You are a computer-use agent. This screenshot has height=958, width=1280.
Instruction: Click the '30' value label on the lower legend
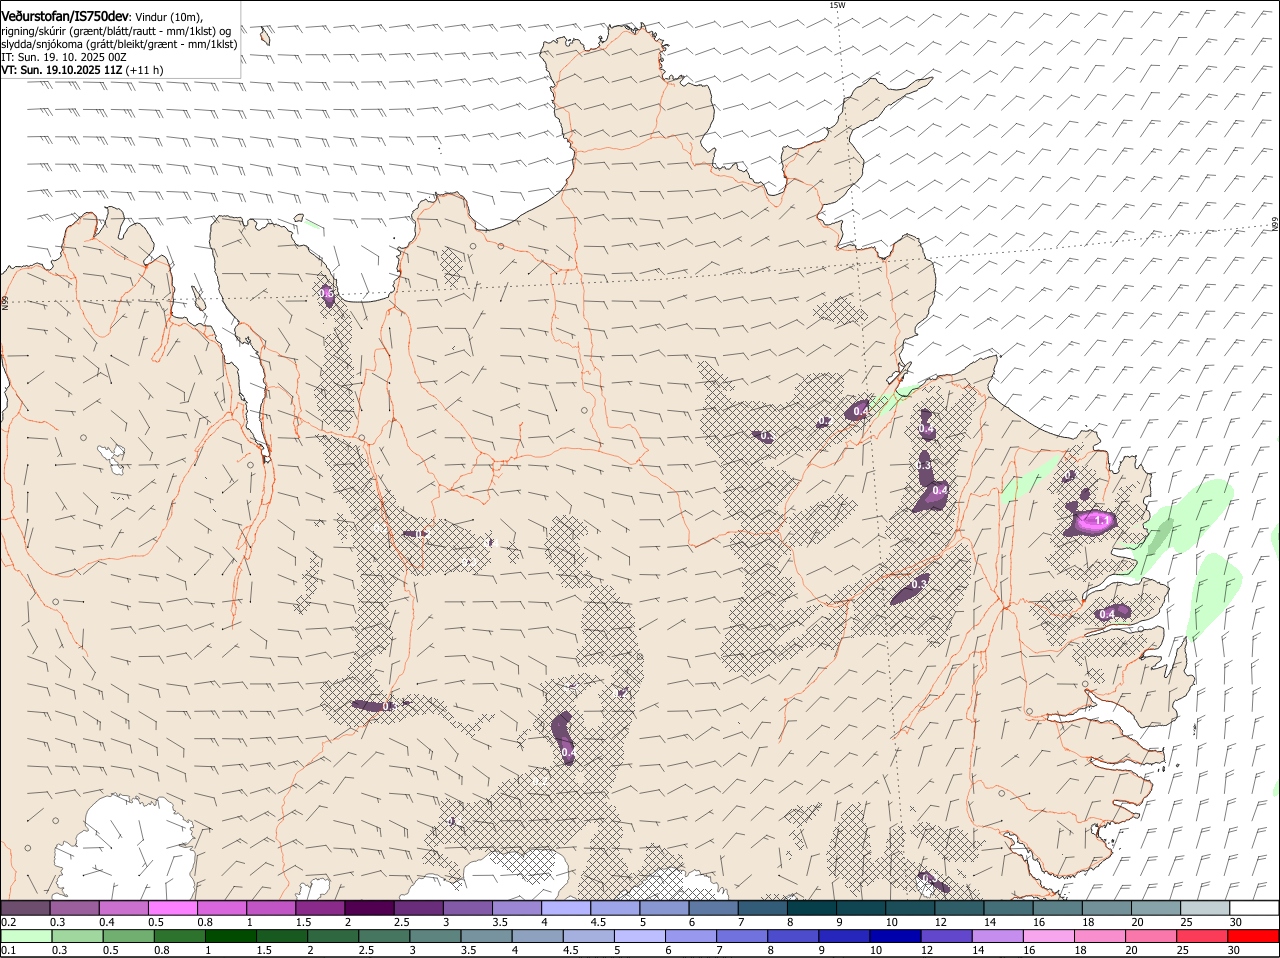(1233, 950)
